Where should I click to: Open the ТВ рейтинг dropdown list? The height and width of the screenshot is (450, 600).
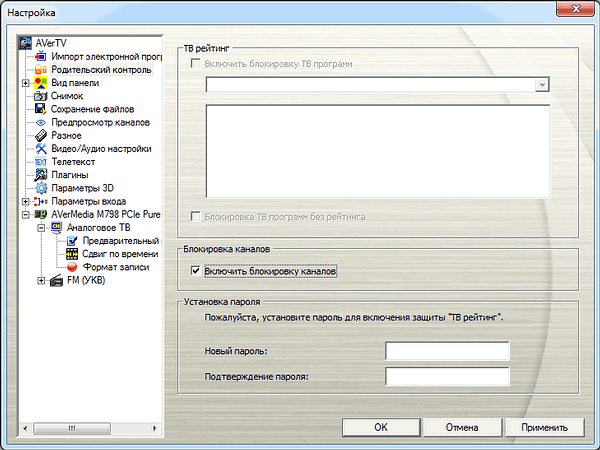click(542, 85)
